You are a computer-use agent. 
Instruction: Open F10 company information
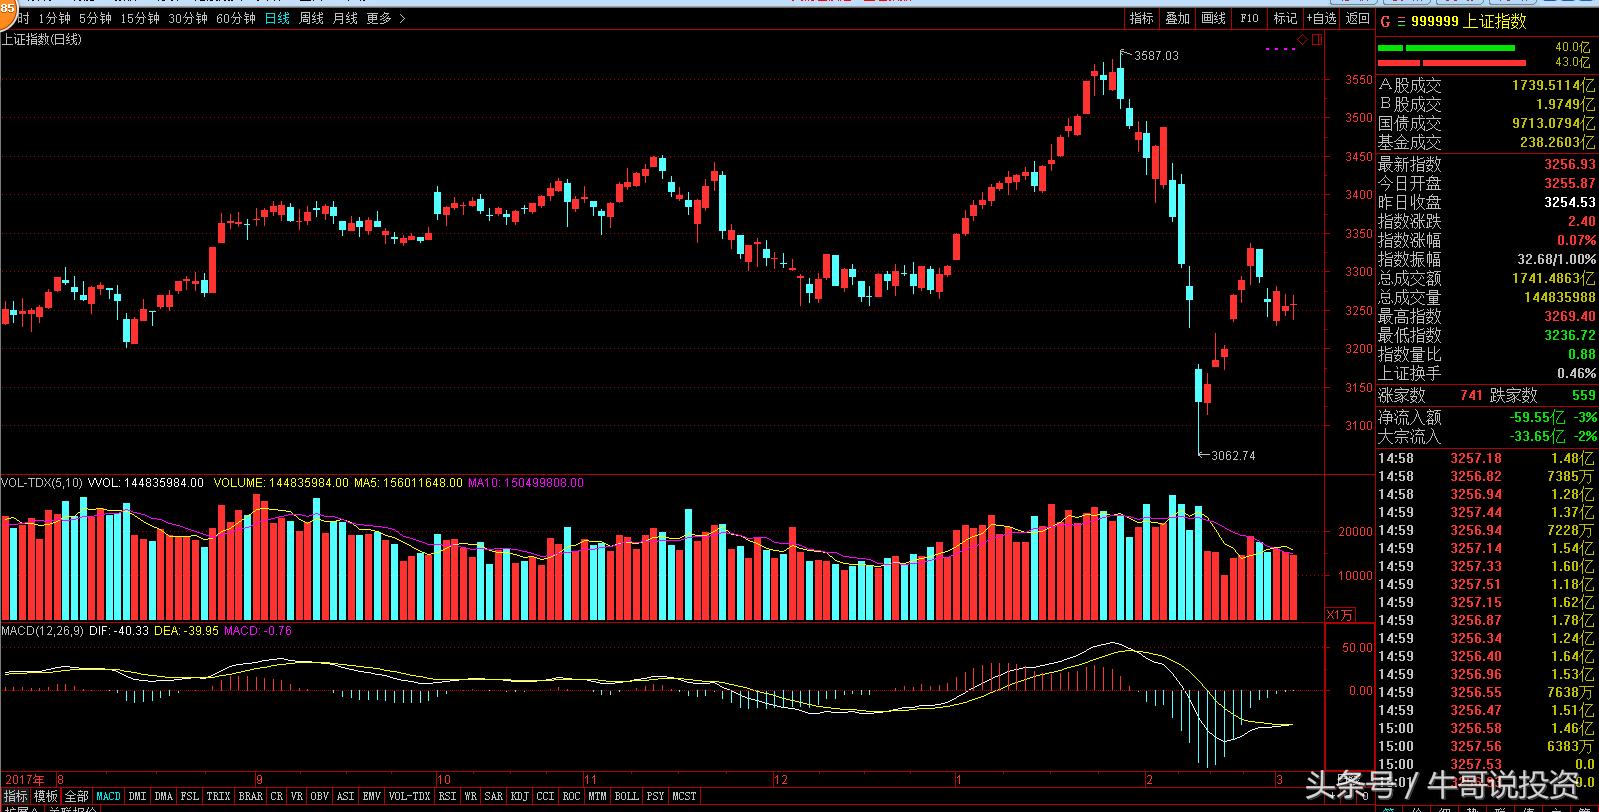tap(1249, 18)
